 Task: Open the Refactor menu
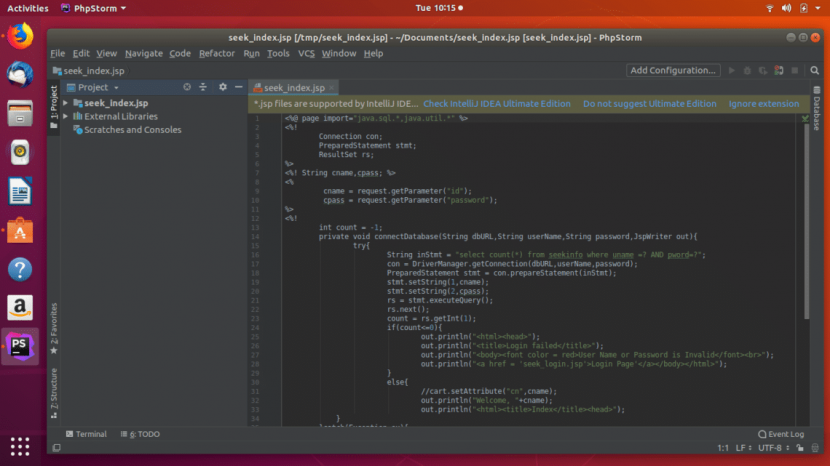click(x=217, y=53)
